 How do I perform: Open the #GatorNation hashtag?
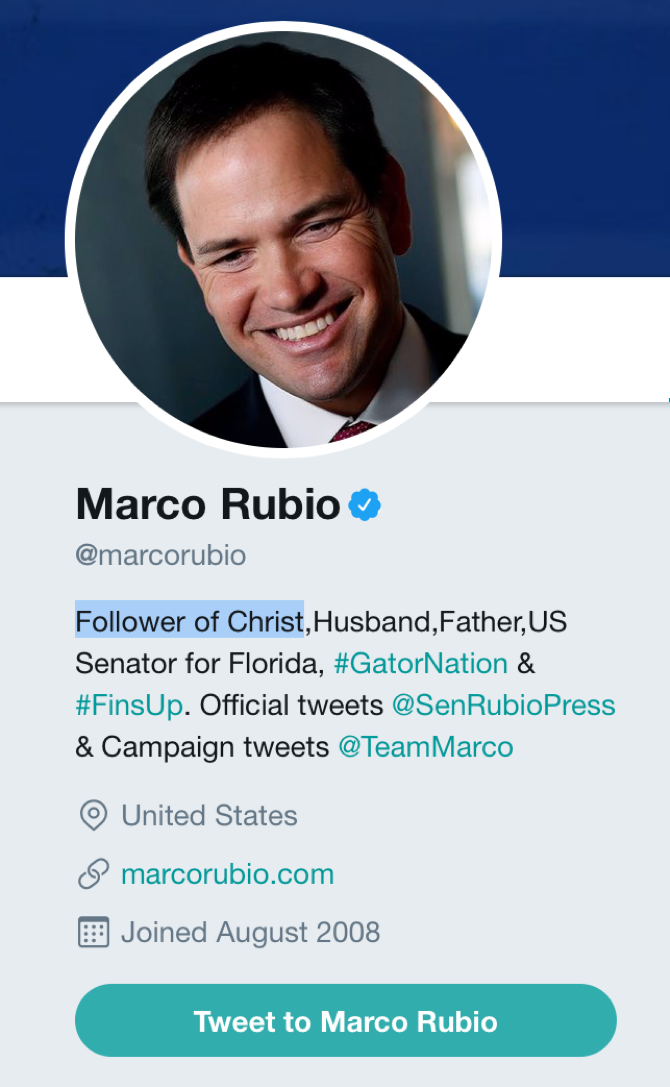[420, 663]
